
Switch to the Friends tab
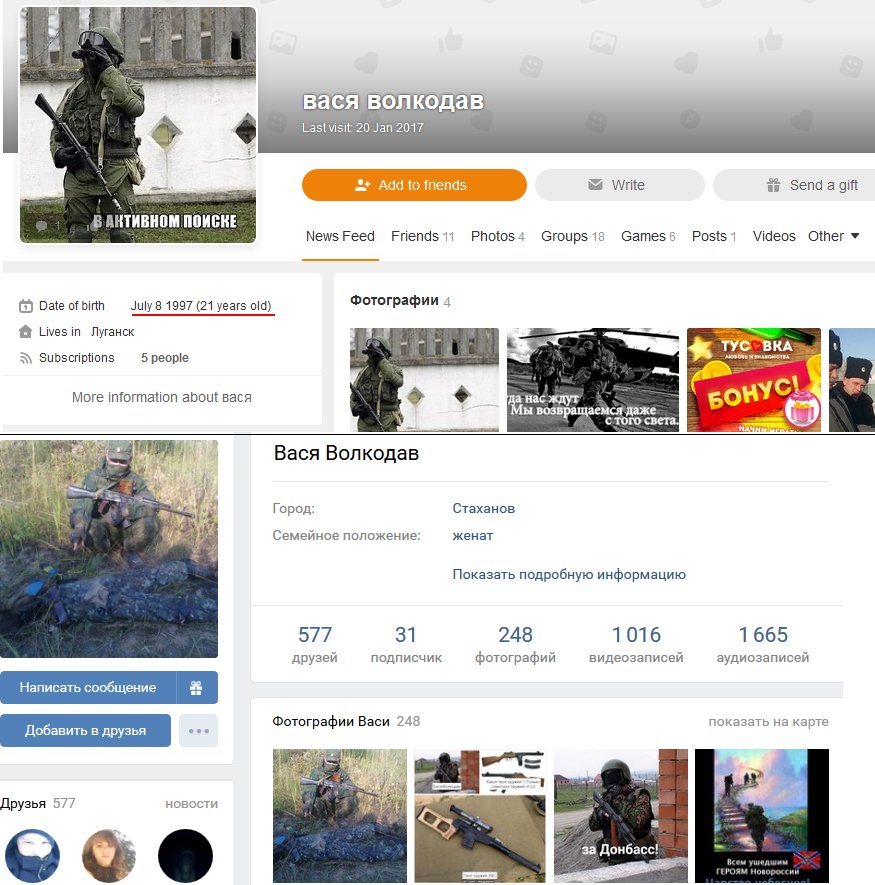(x=422, y=236)
